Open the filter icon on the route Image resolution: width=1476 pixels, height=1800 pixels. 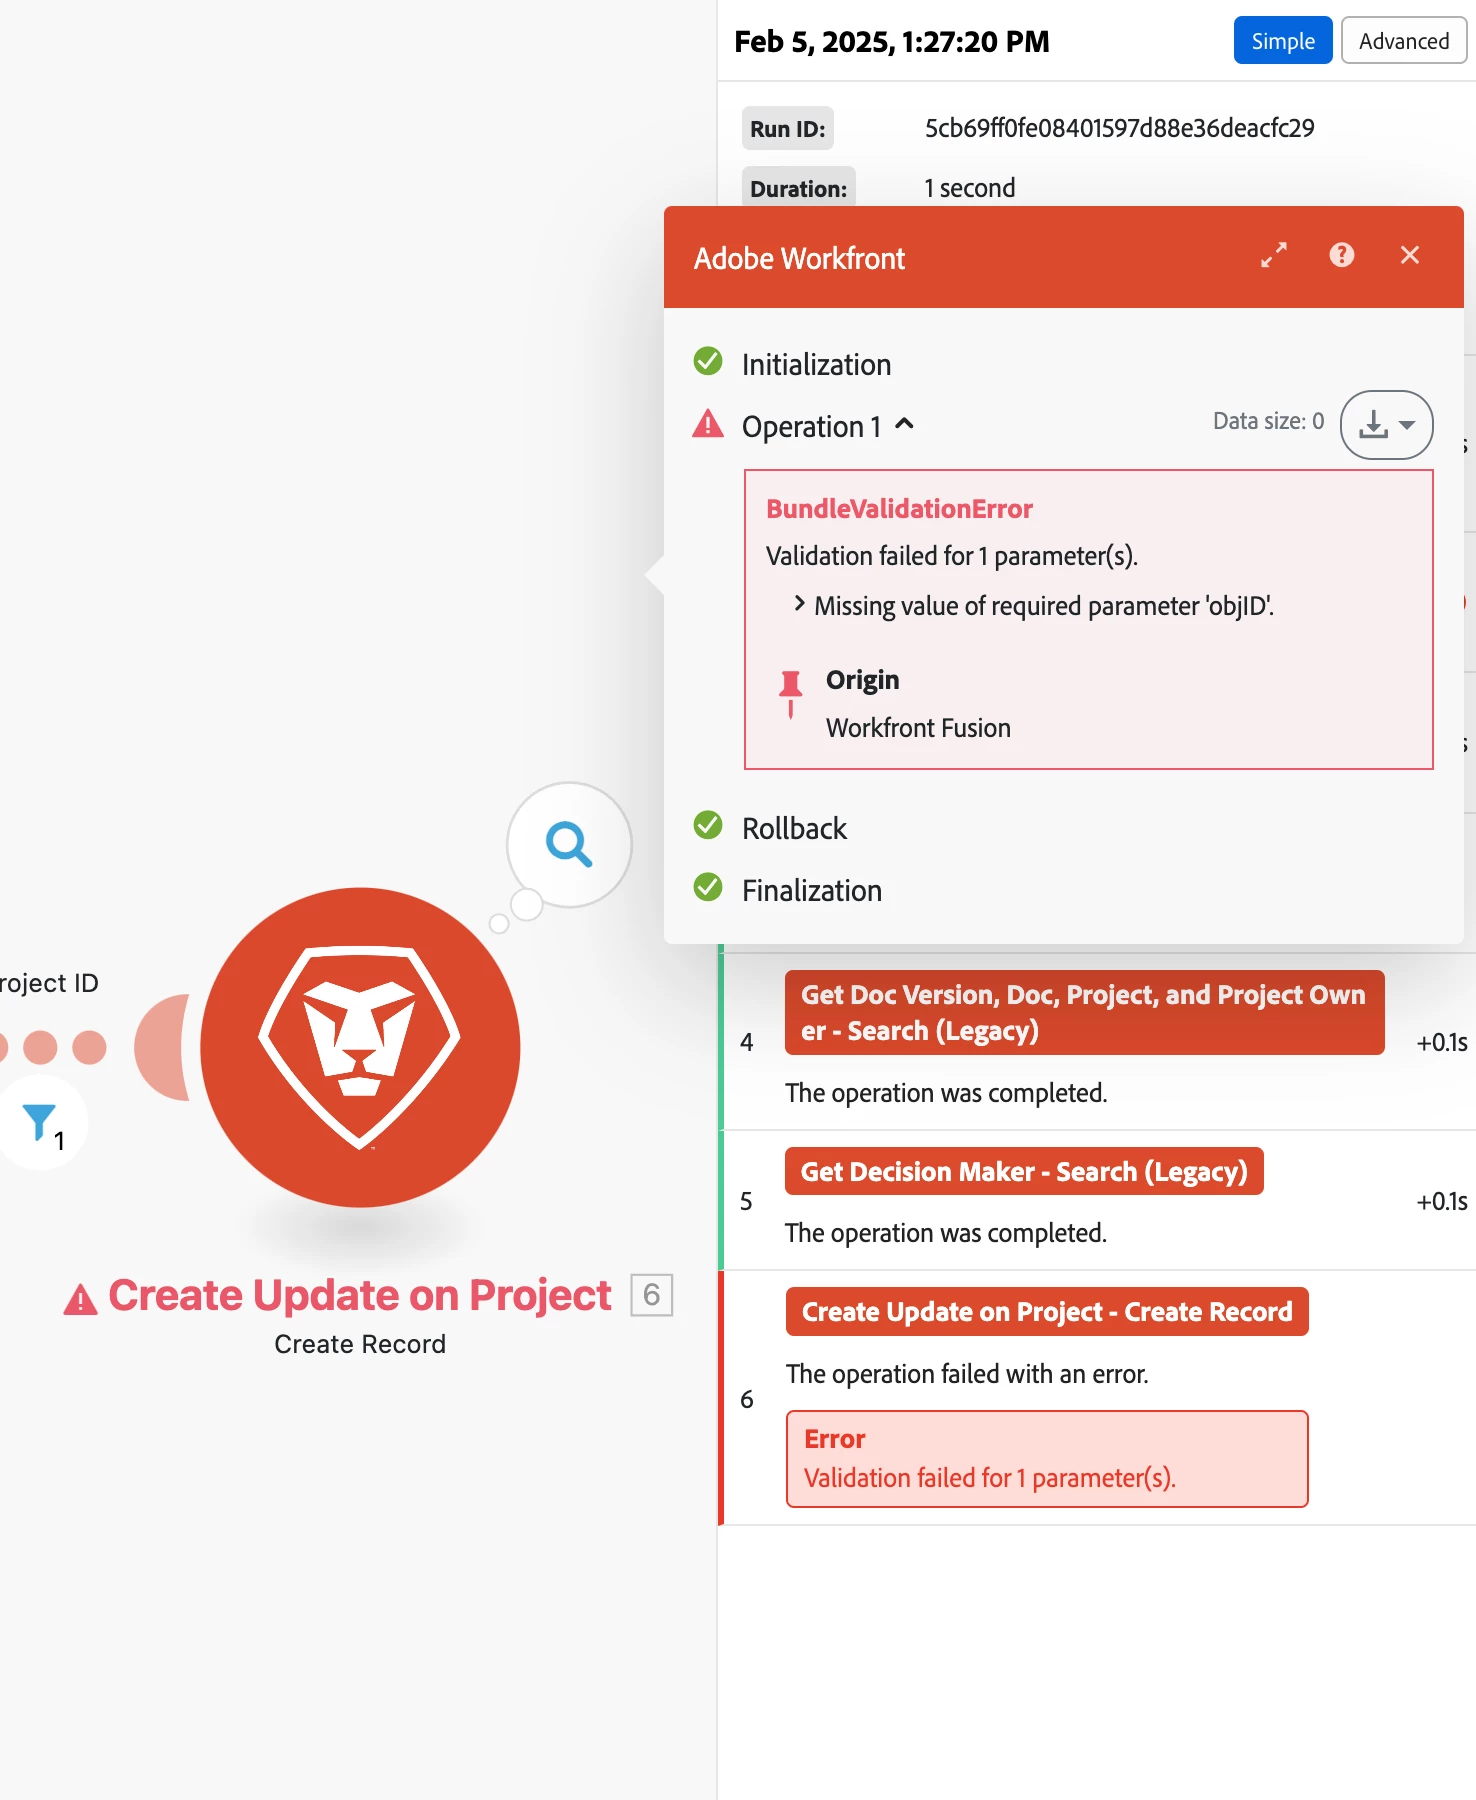click(40, 1123)
